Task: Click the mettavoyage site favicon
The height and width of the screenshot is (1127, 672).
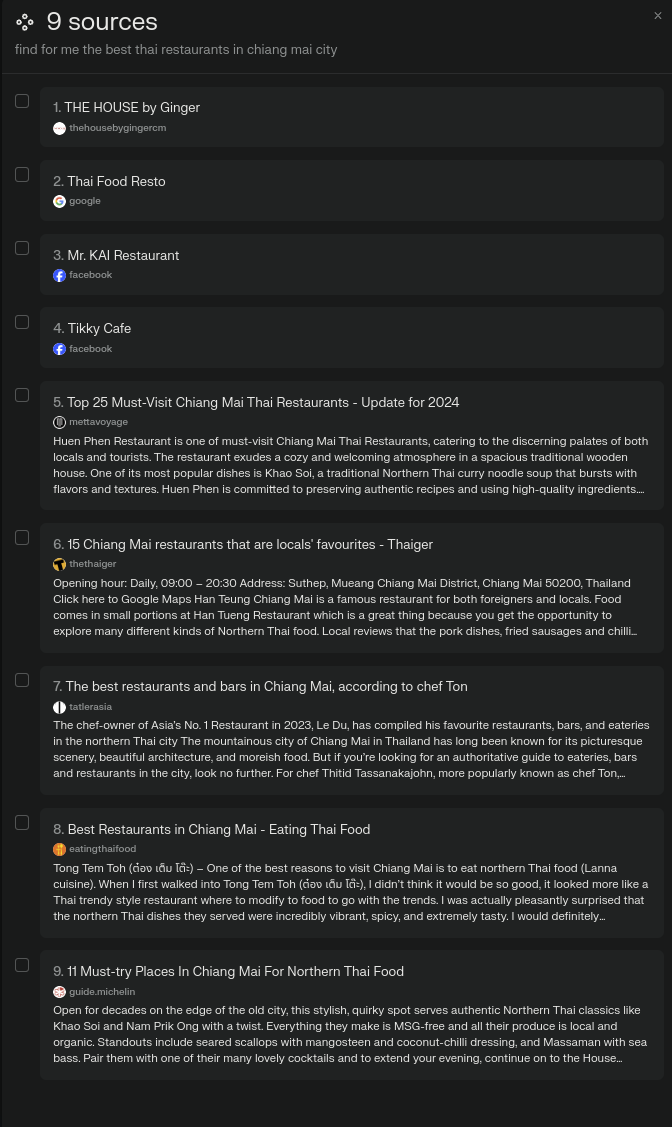Action: [x=60, y=422]
